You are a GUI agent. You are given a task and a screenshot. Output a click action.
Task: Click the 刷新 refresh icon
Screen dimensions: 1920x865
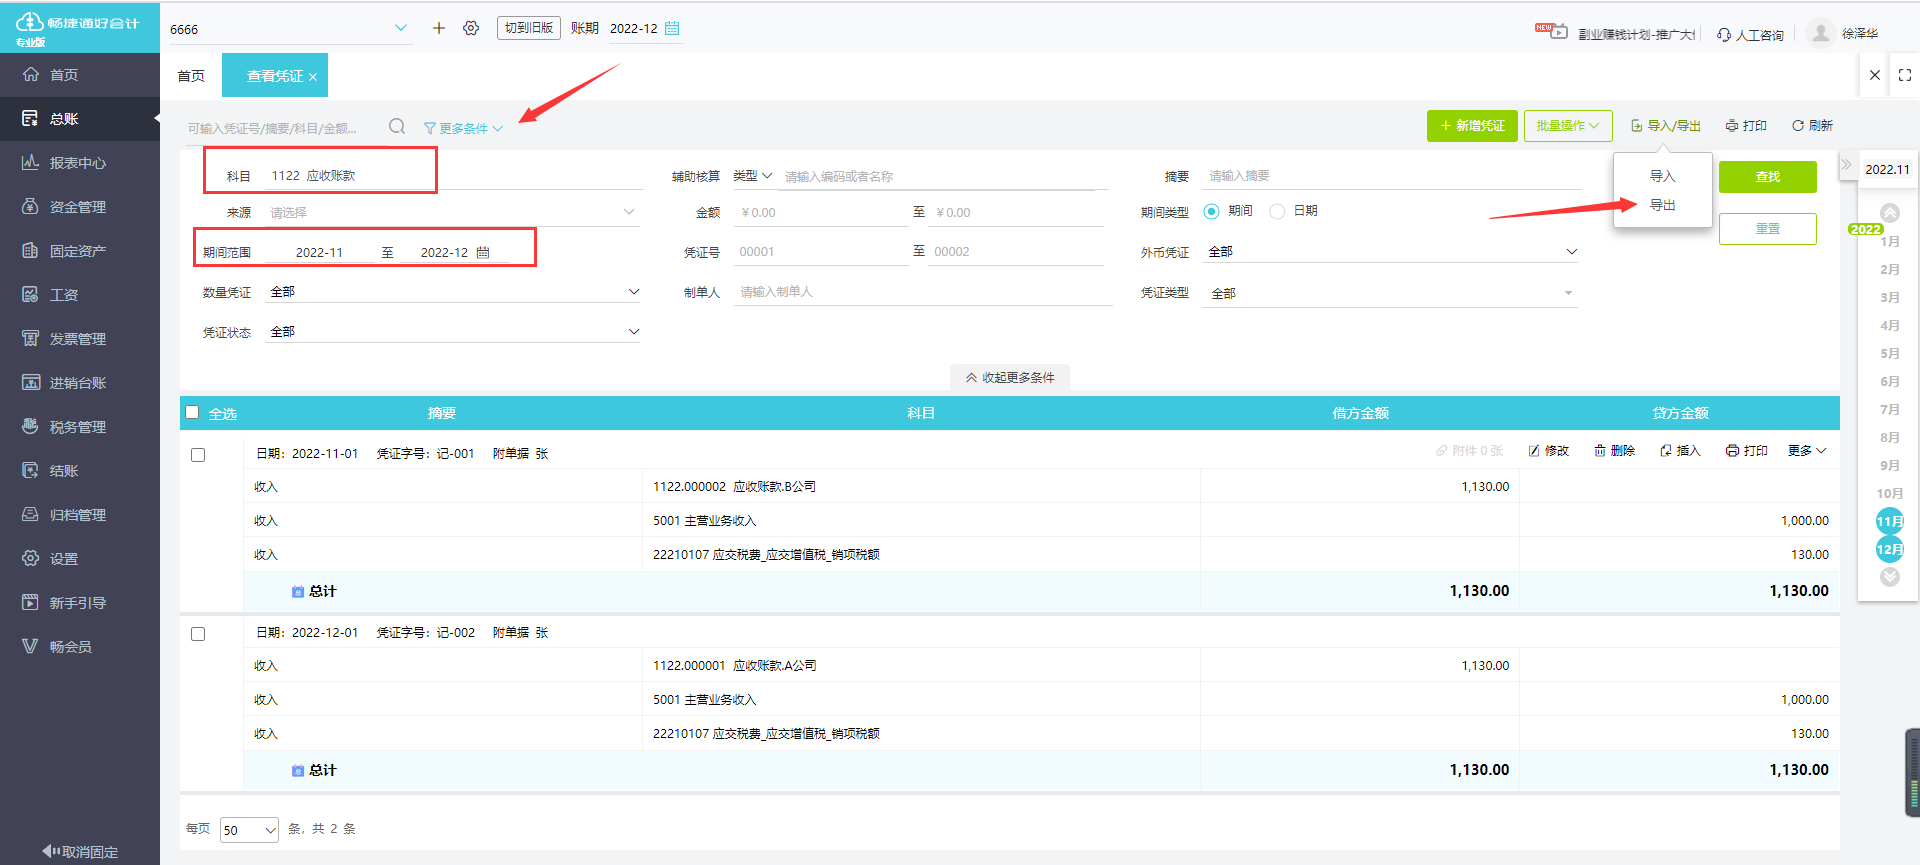(1798, 126)
